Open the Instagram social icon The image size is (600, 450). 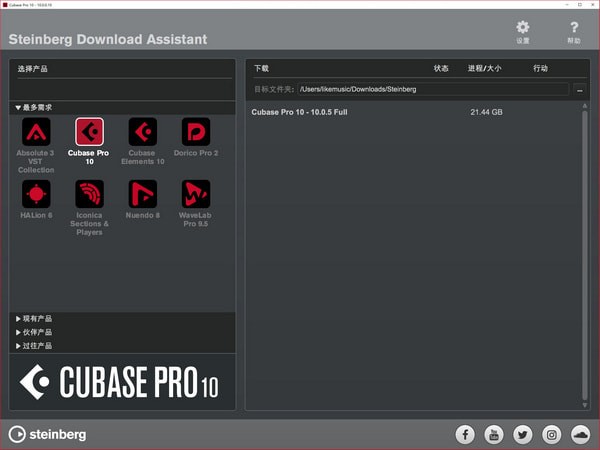point(551,434)
